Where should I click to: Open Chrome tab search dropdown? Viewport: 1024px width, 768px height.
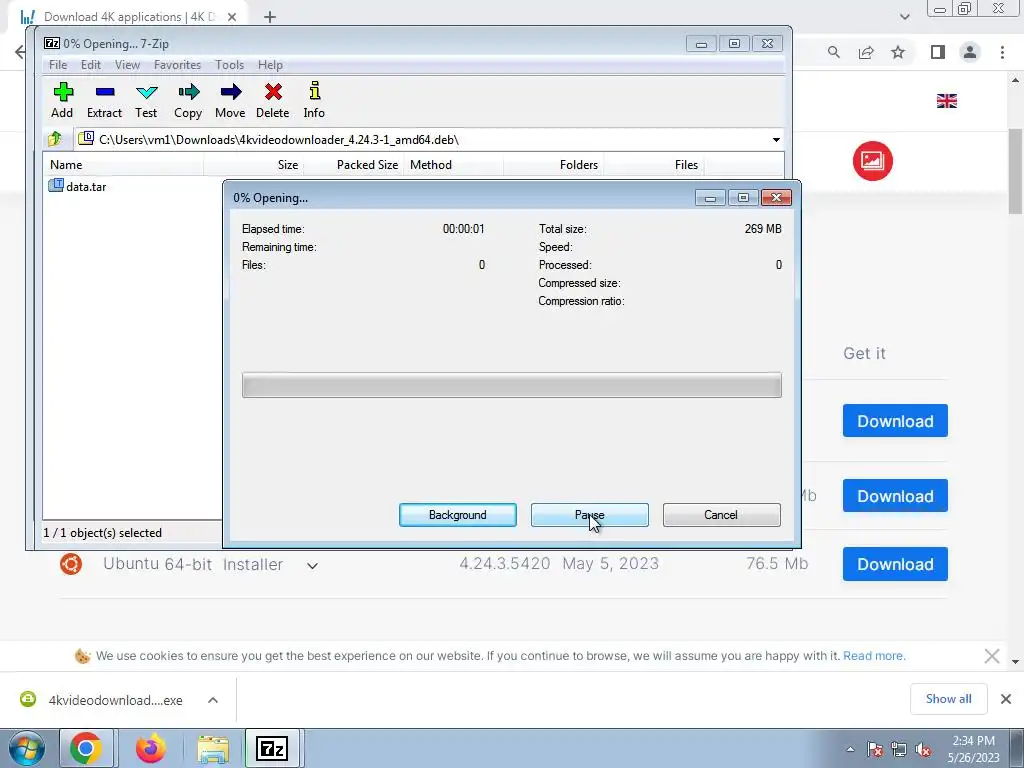point(904,16)
